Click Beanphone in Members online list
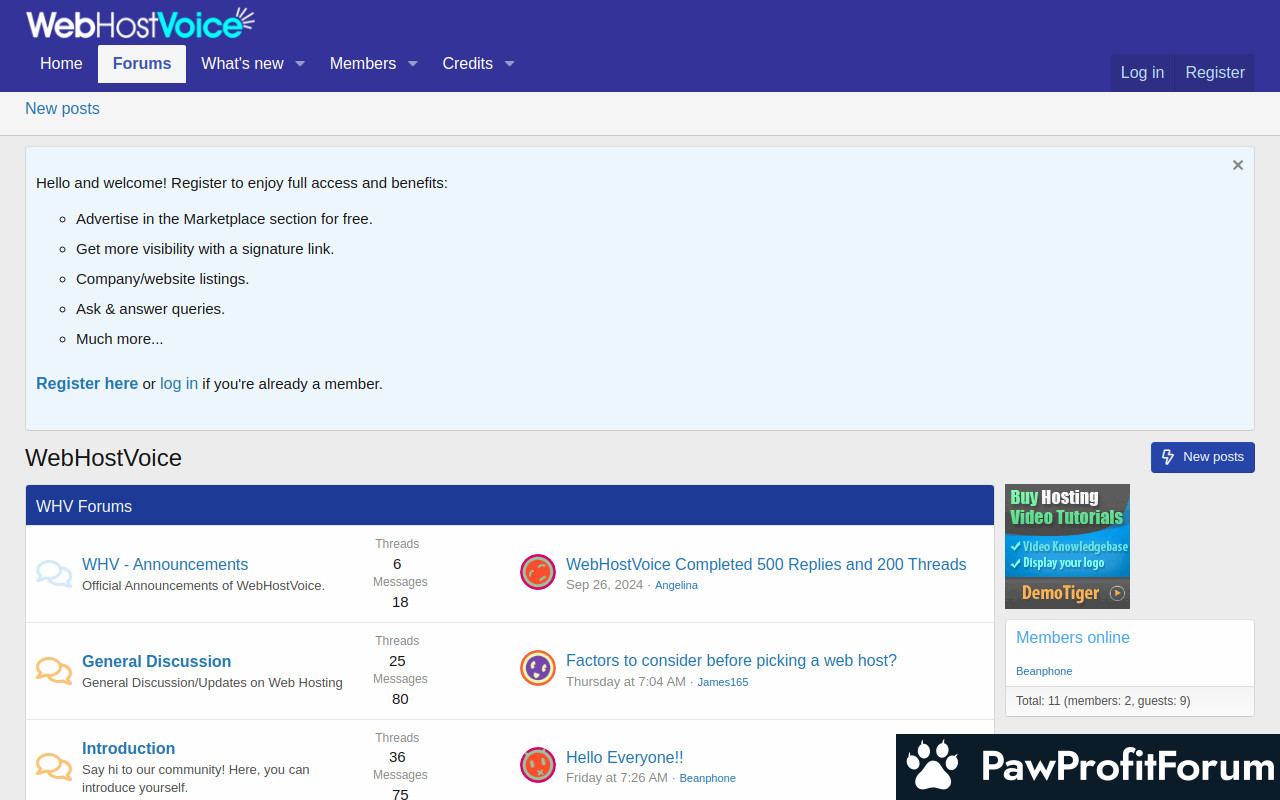This screenshot has height=800, width=1280. (x=1044, y=671)
